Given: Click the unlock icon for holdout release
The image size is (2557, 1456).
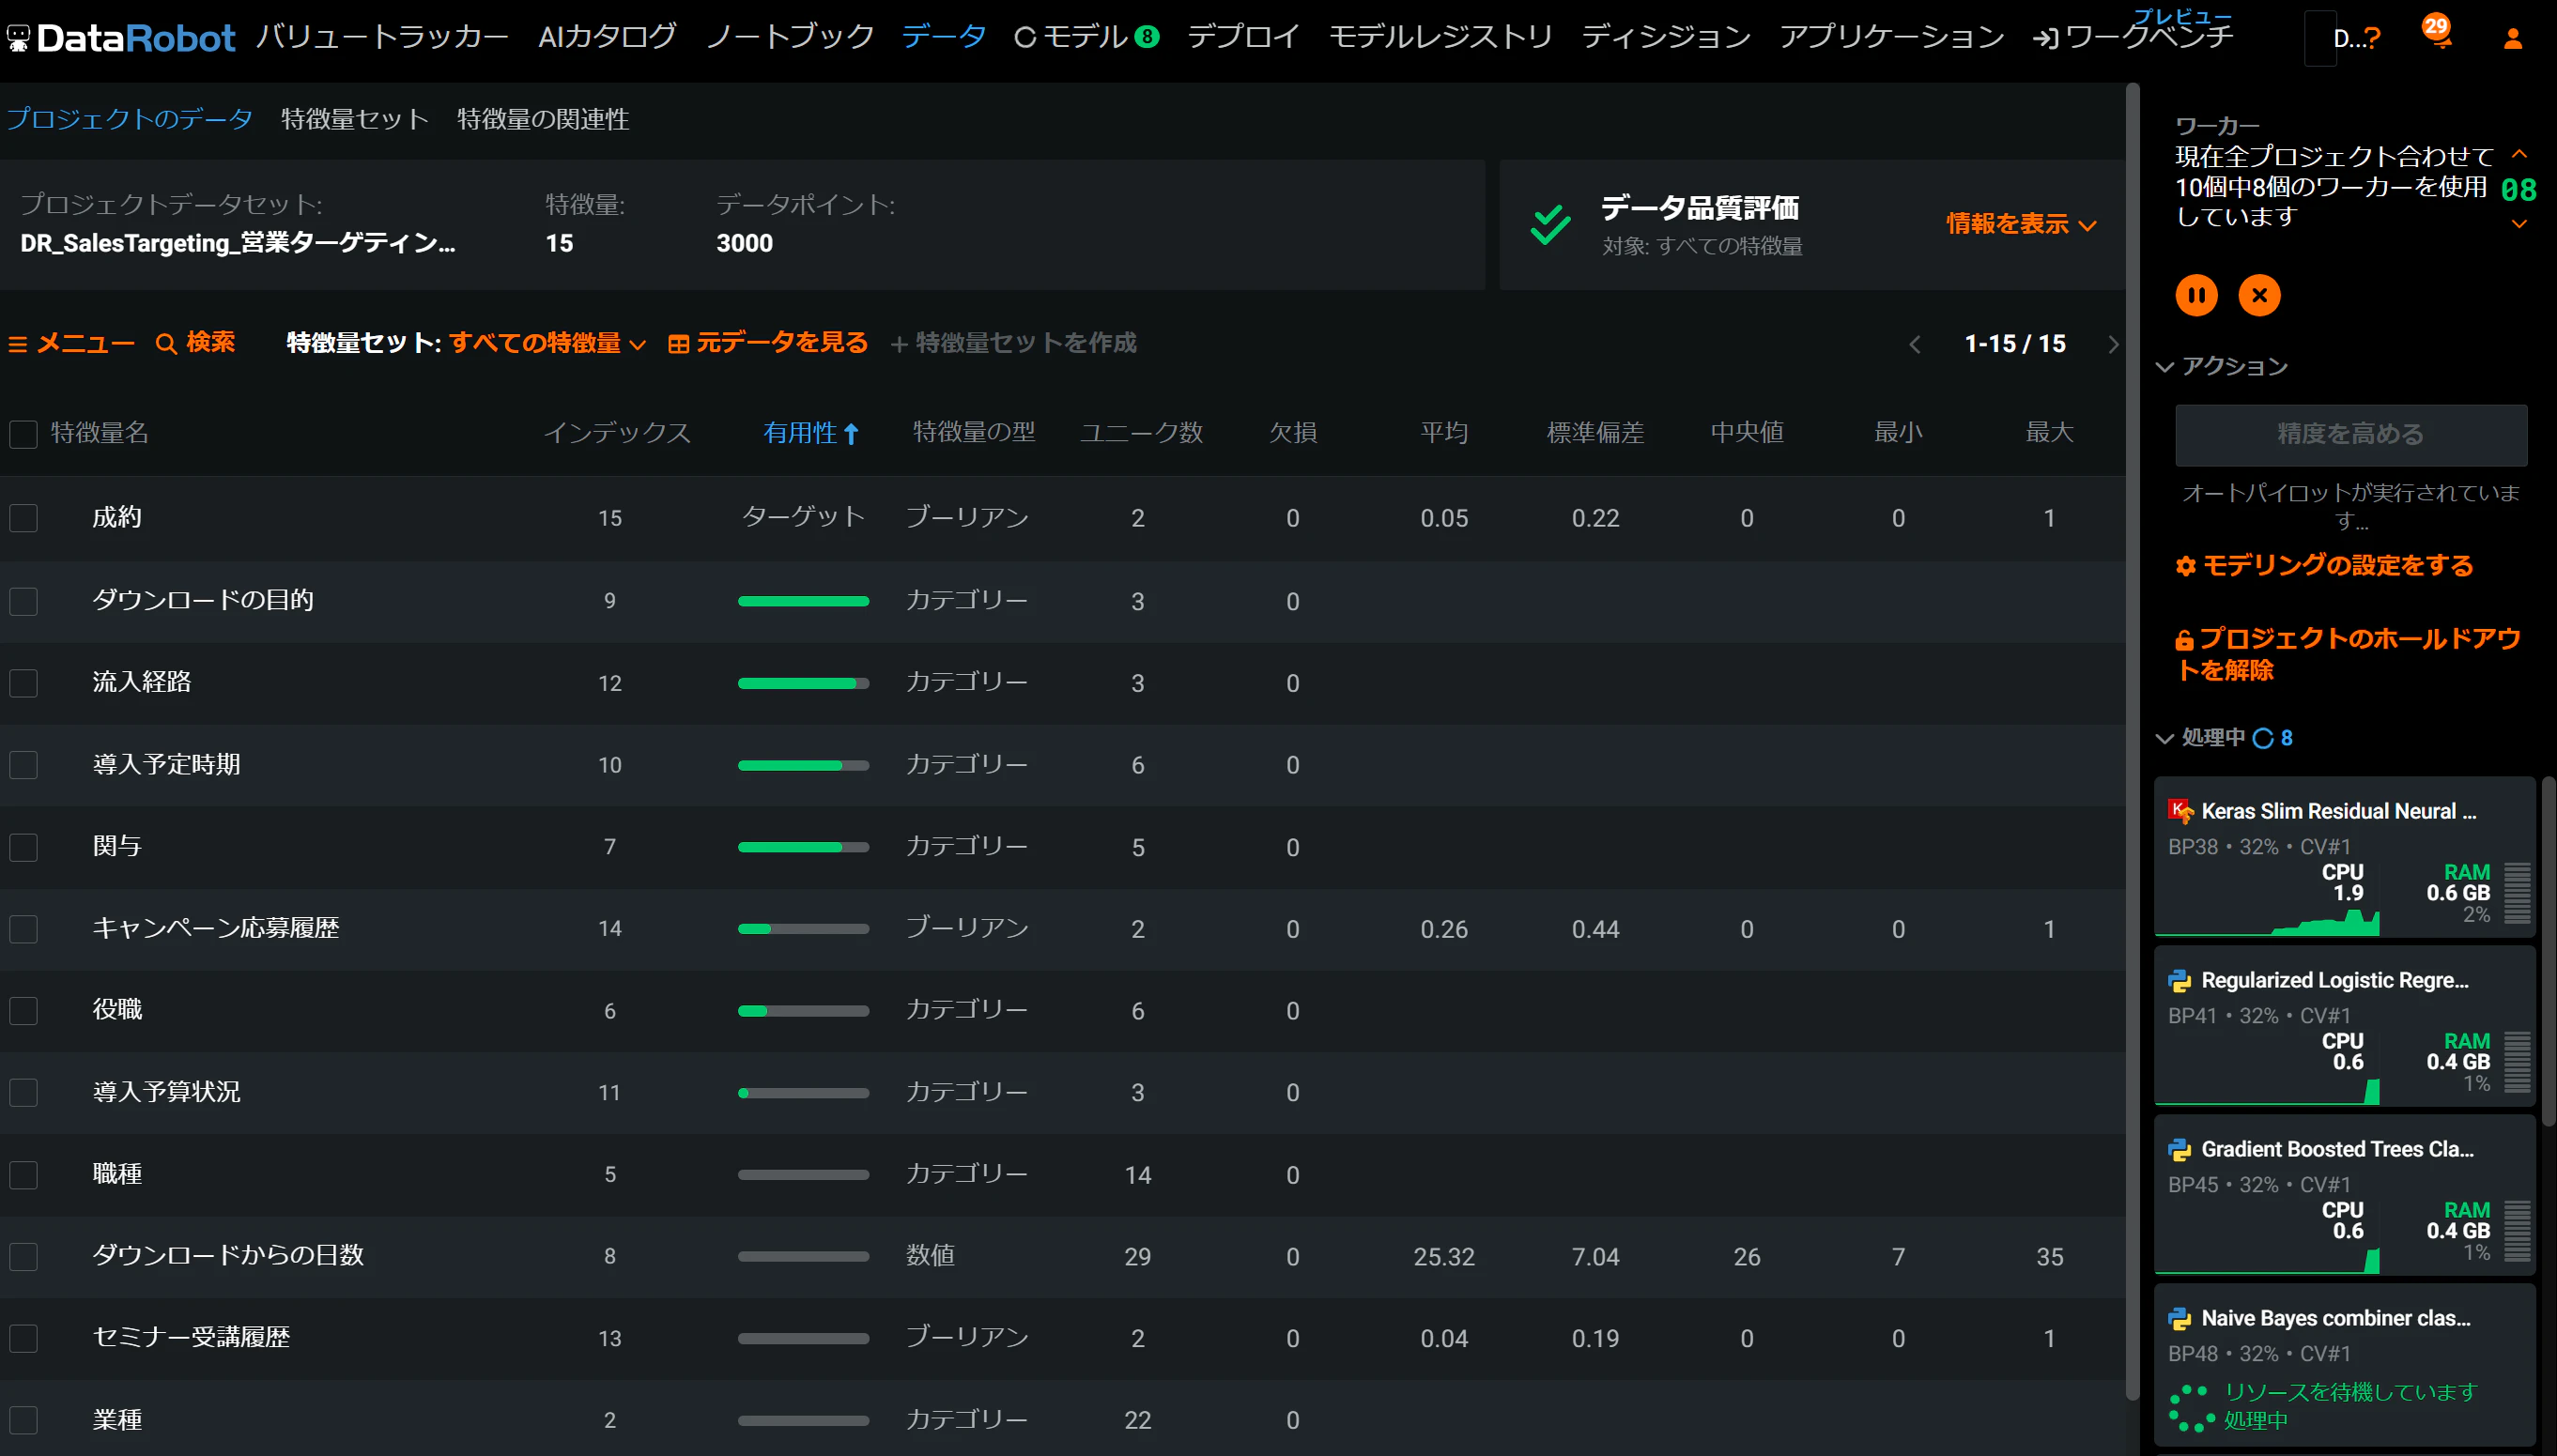Looking at the screenshot, I should coord(2184,640).
